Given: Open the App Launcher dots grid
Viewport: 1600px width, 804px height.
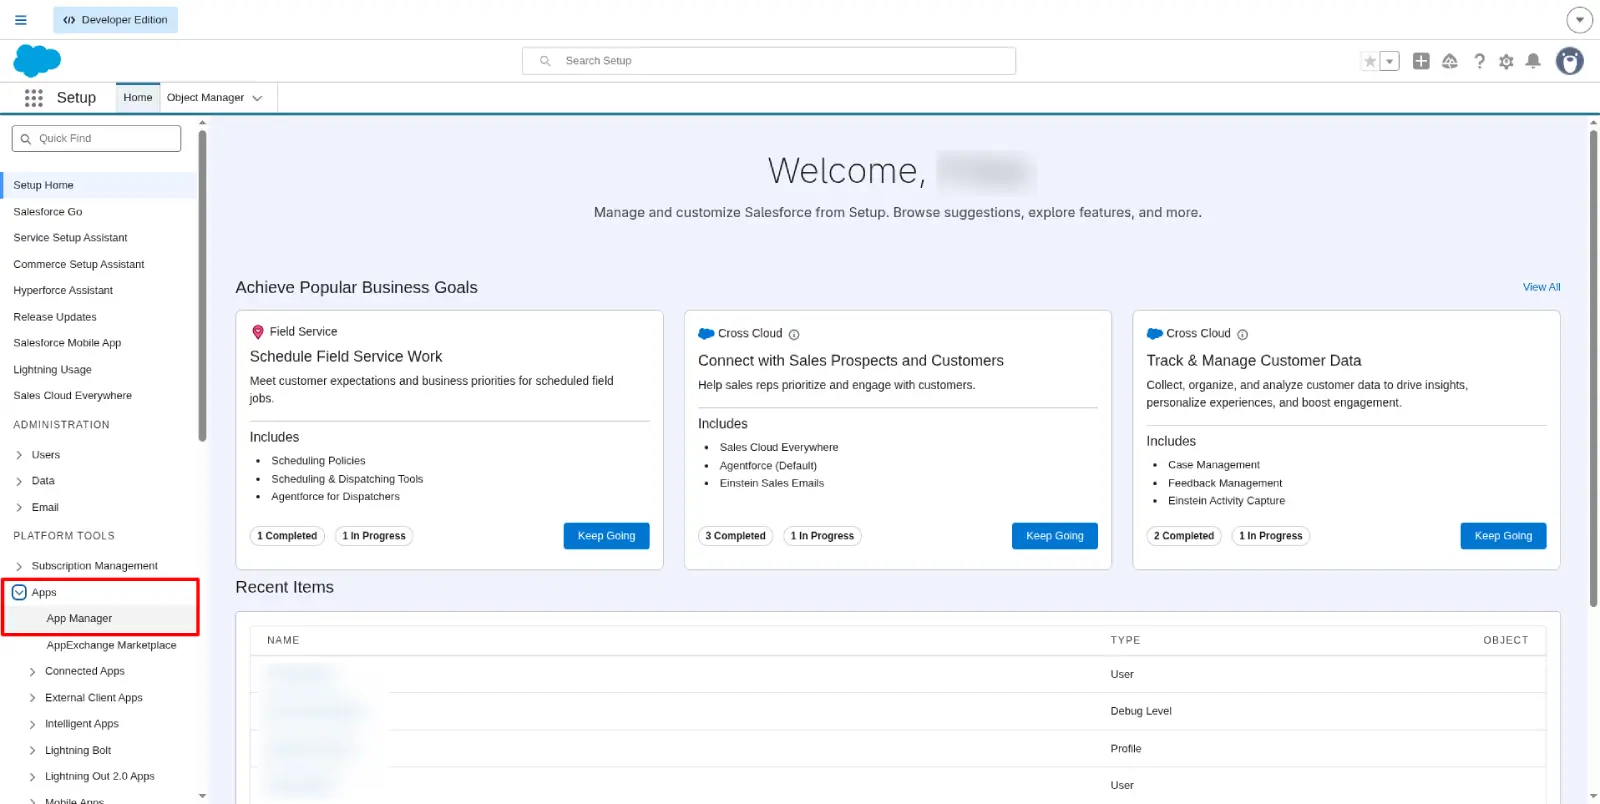Looking at the screenshot, I should click(x=34, y=98).
